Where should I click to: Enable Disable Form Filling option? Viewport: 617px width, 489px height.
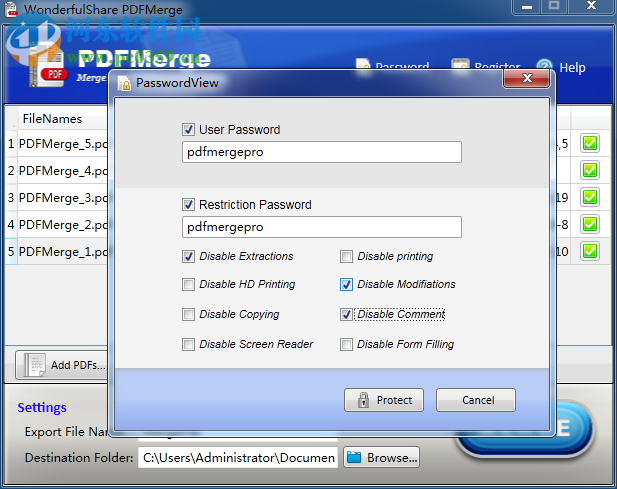(x=346, y=344)
